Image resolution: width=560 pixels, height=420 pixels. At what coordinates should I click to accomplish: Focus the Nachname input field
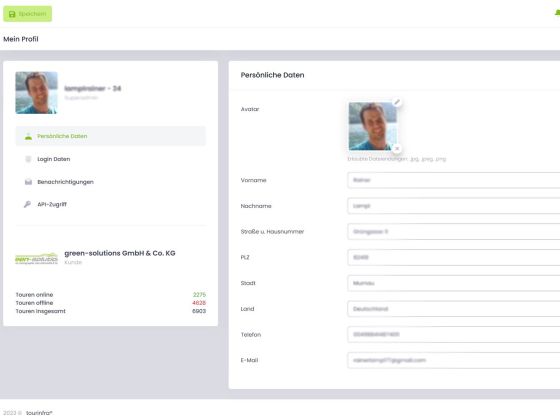click(x=454, y=206)
